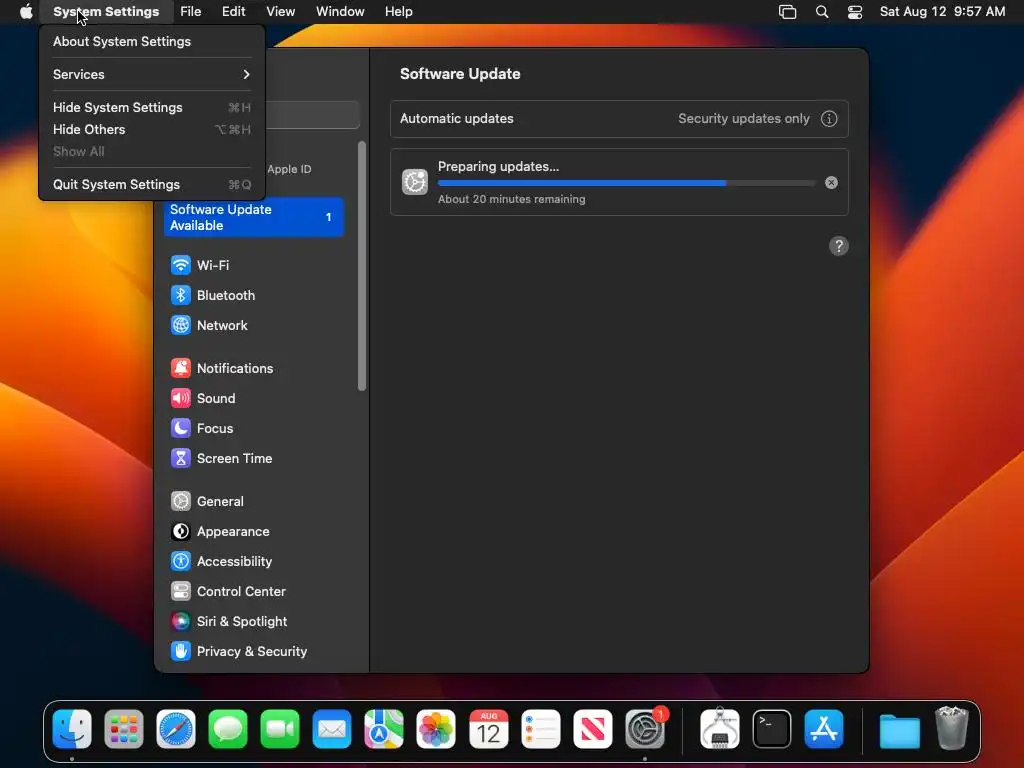Open Control Center in menu bar
The width and height of the screenshot is (1024, 768).
(855, 12)
